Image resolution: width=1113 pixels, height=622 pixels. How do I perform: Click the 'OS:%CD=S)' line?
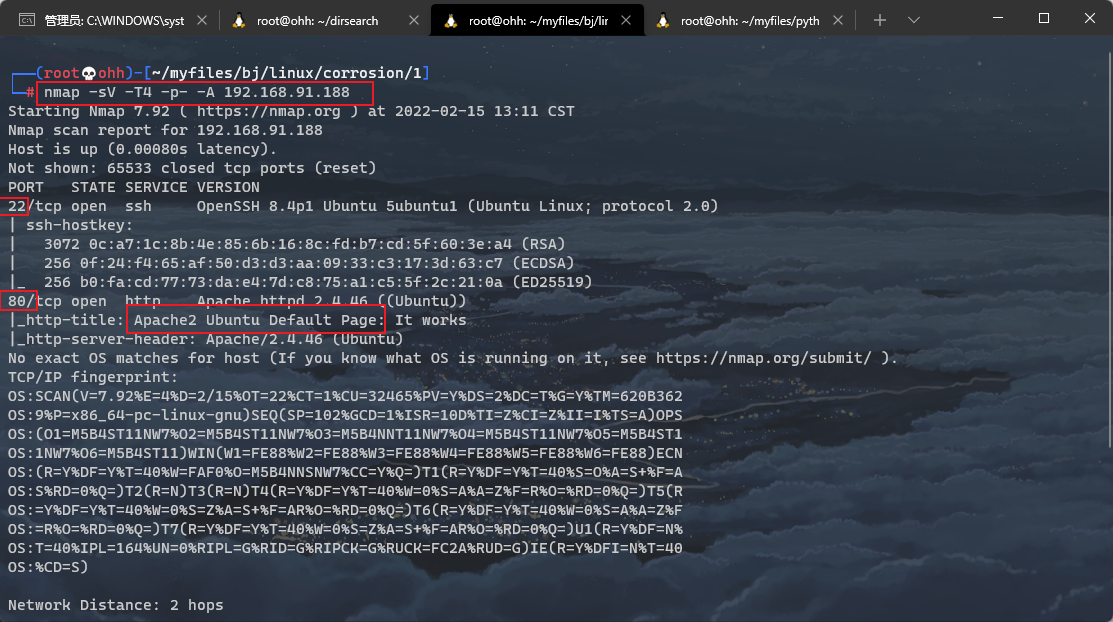[48, 567]
